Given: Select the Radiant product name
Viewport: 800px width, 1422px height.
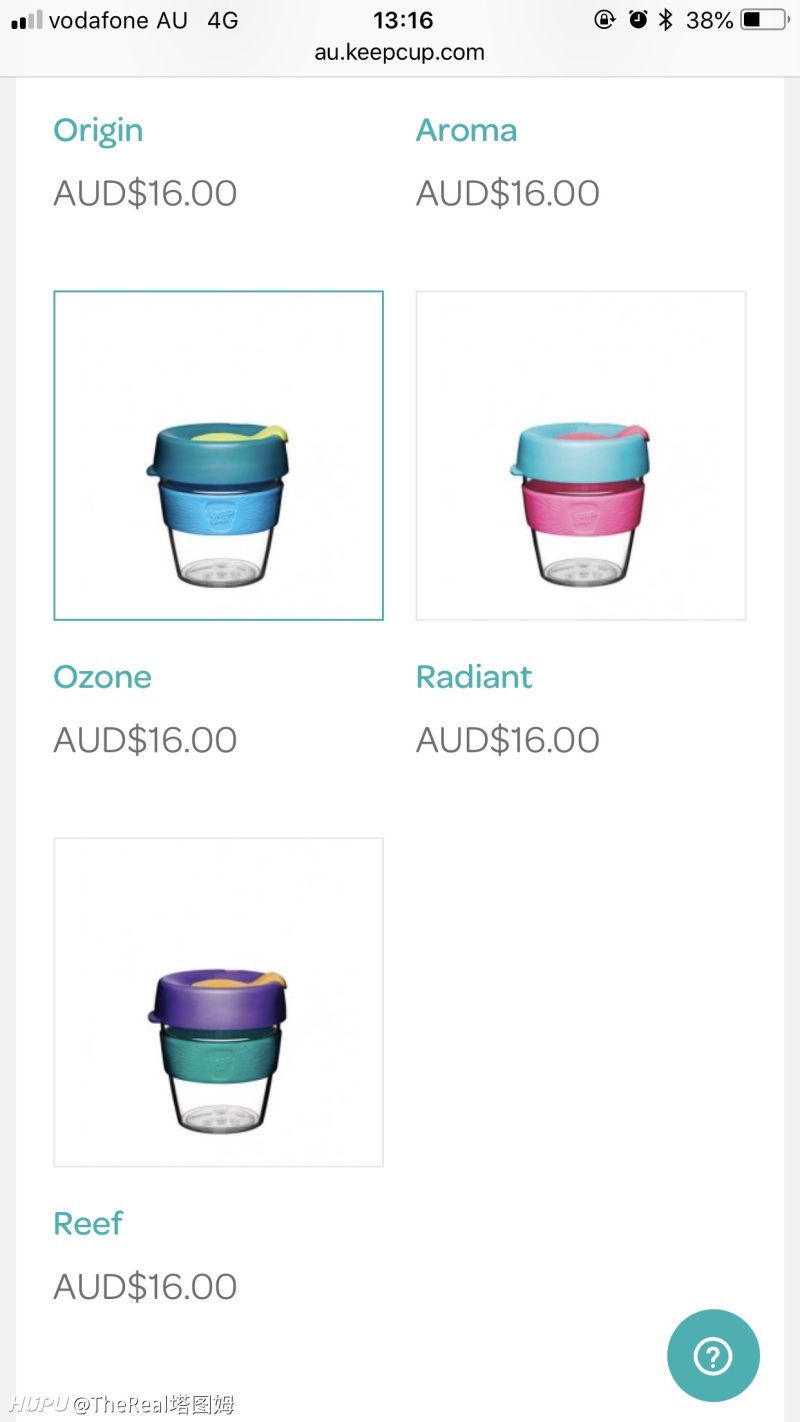Looking at the screenshot, I should (x=474, y=677).
